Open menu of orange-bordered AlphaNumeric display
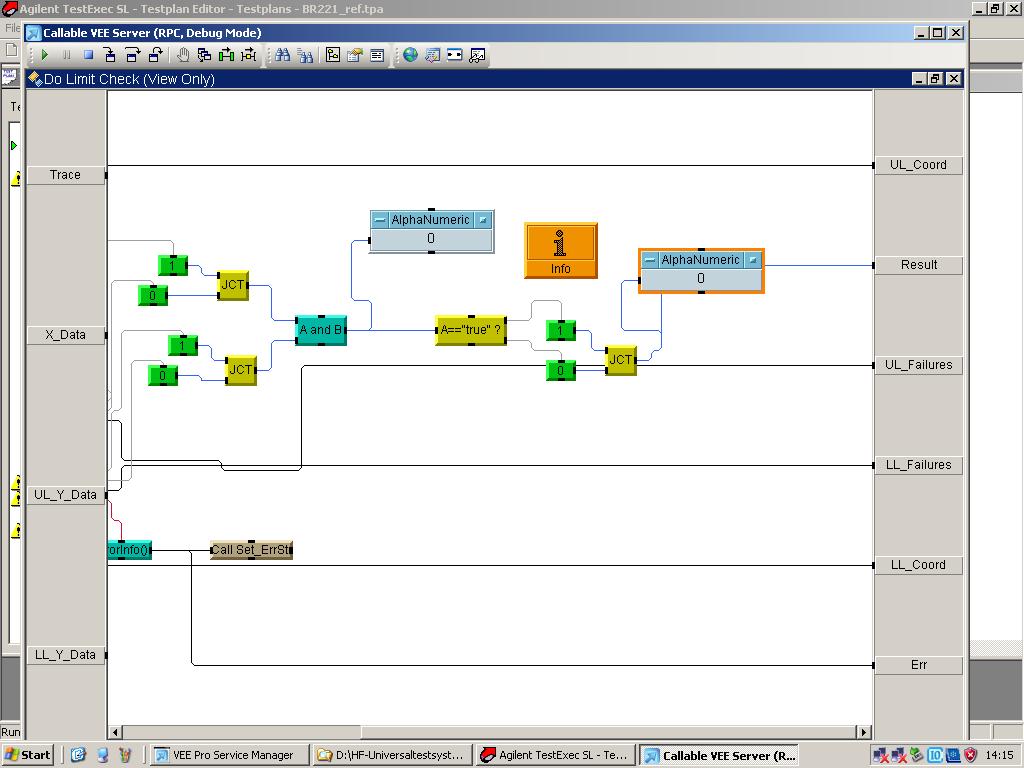This screenshot has width=1024, height=768. (753, 260)
